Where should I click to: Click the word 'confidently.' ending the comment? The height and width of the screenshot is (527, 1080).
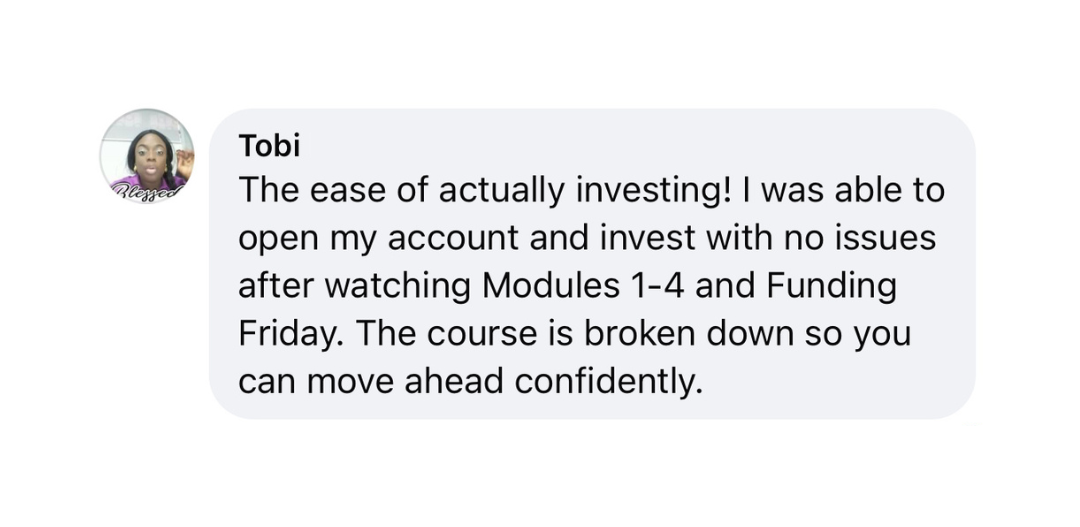[608, 382]
